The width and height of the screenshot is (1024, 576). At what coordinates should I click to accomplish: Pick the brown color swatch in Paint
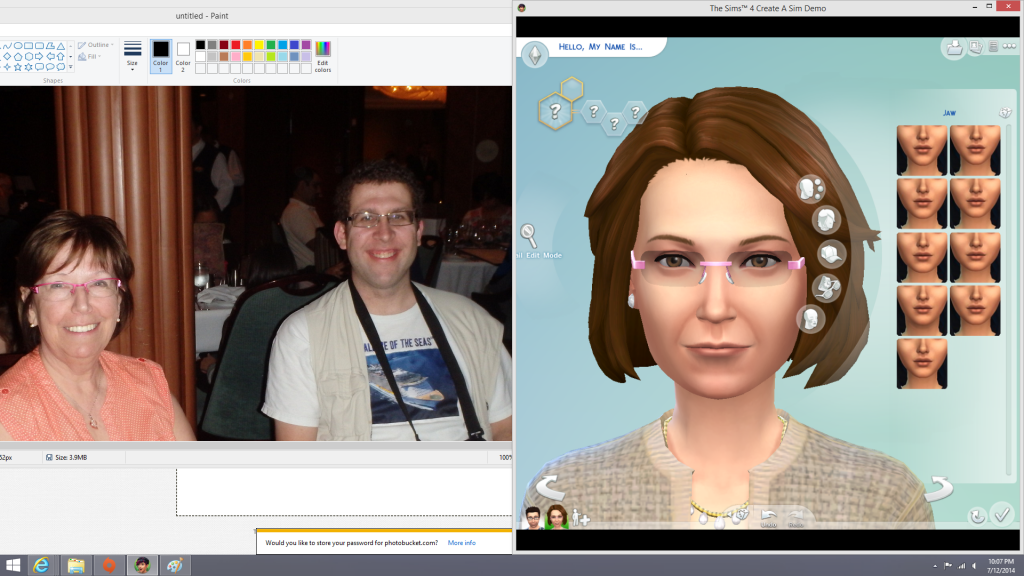(224, 56)
